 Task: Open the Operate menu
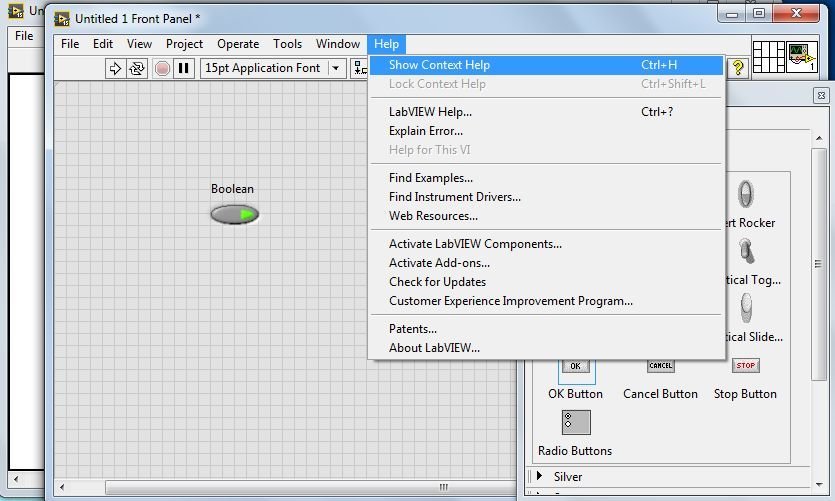click(238, 44)
